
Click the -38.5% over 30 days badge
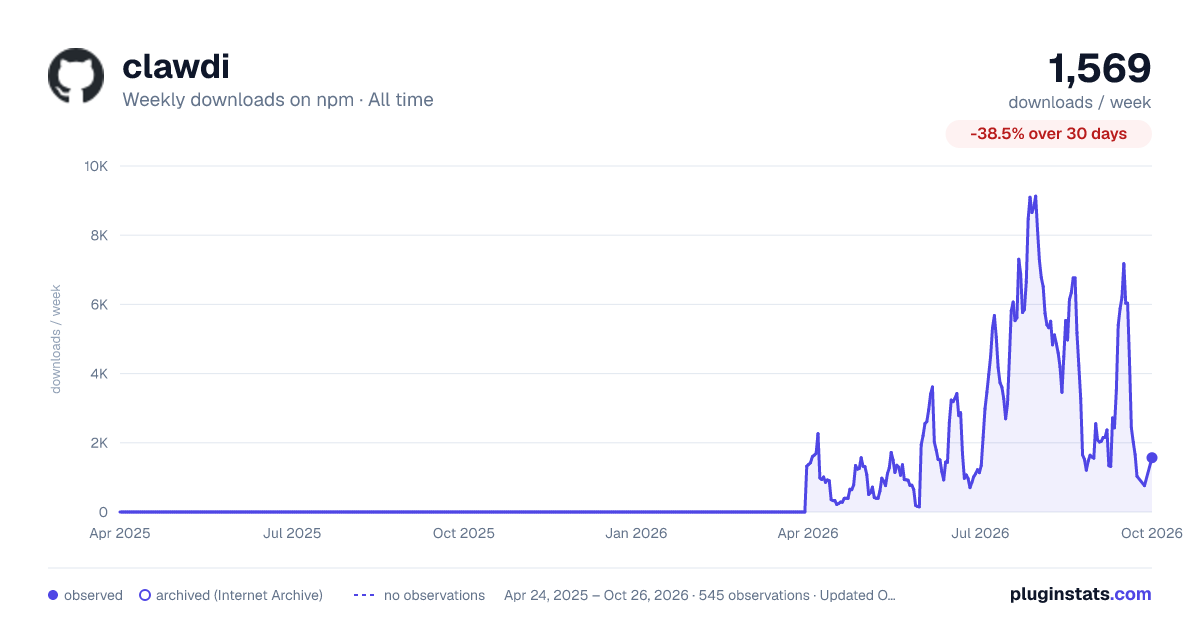[1049, 134]
